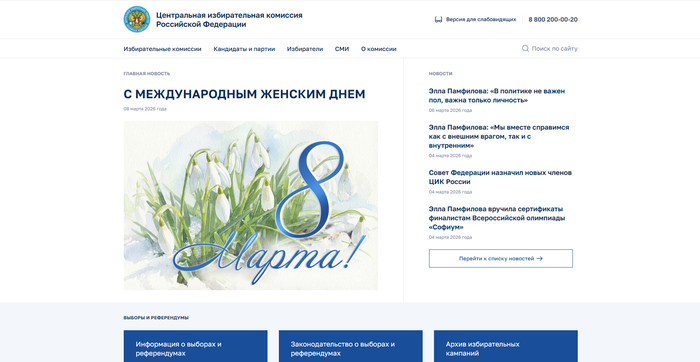Click date '08 марта 2026 года' under headline
The width and height of the screenshot is (700, 362).
145,109
